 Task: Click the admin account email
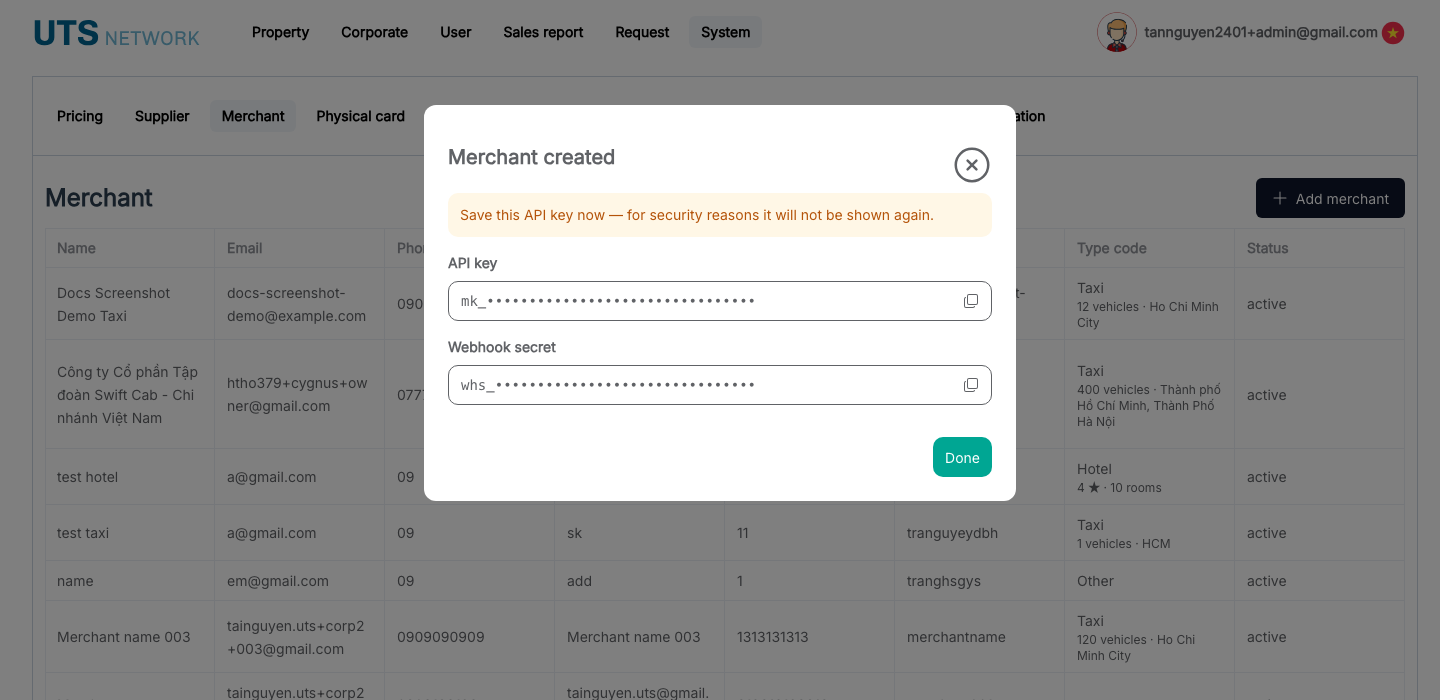point(1260,32)
